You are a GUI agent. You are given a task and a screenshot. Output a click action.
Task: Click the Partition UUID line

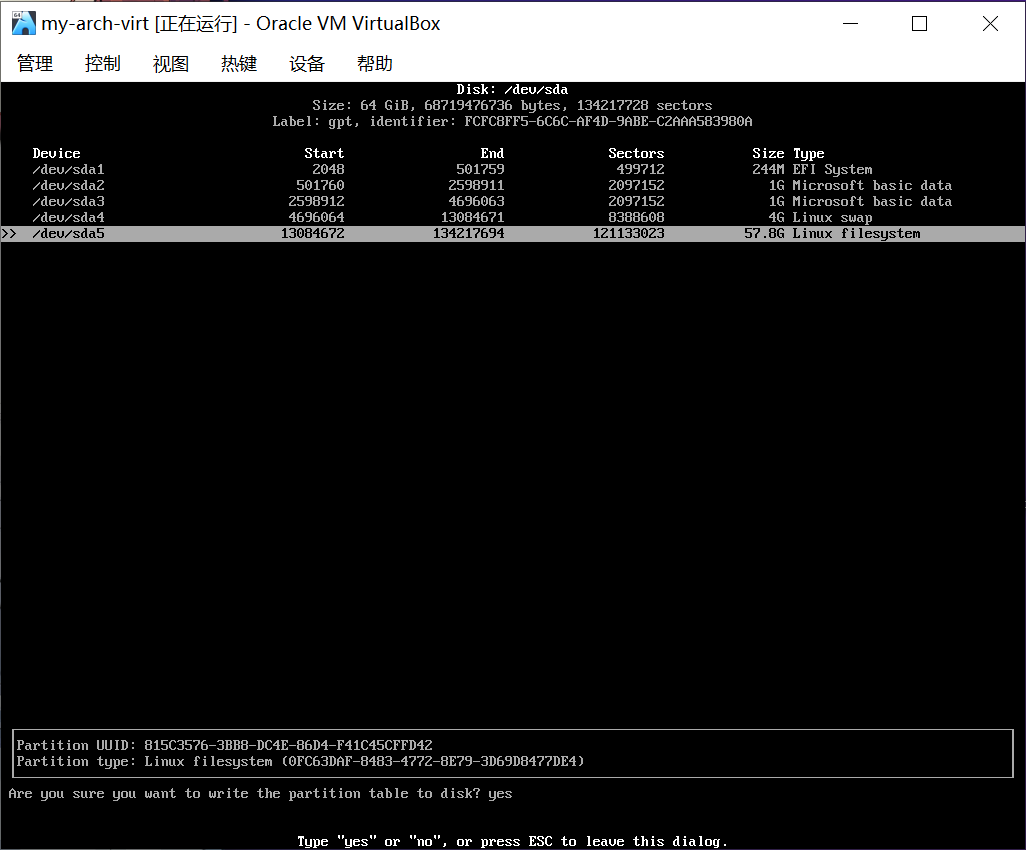coord(224,746)
